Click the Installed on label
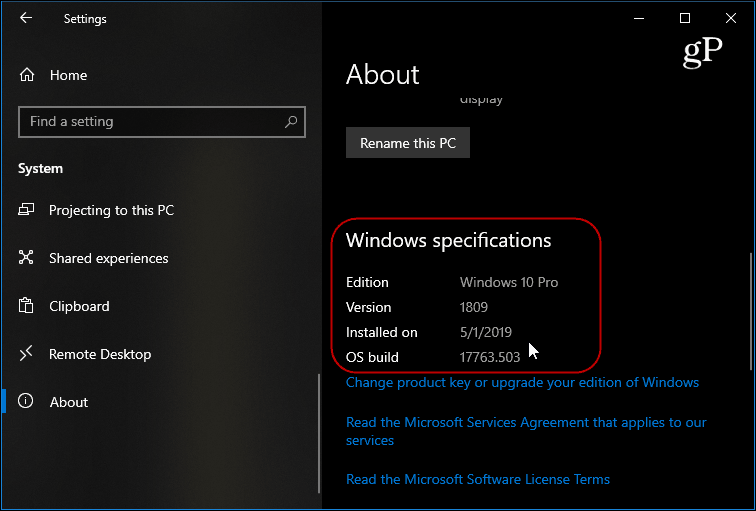756x511 pixels. 381,332
